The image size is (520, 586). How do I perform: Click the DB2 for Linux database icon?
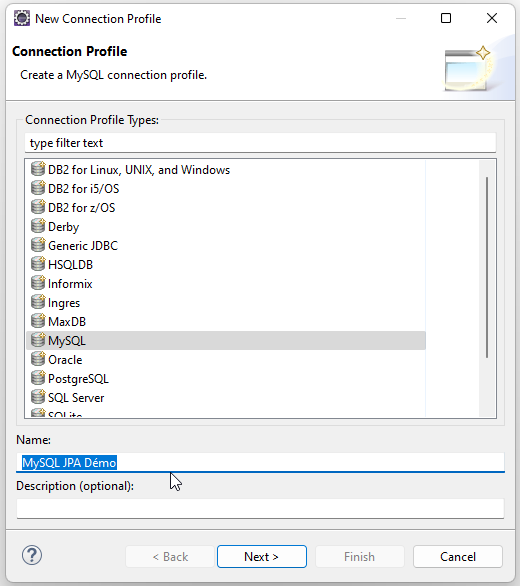pos(38,169)
